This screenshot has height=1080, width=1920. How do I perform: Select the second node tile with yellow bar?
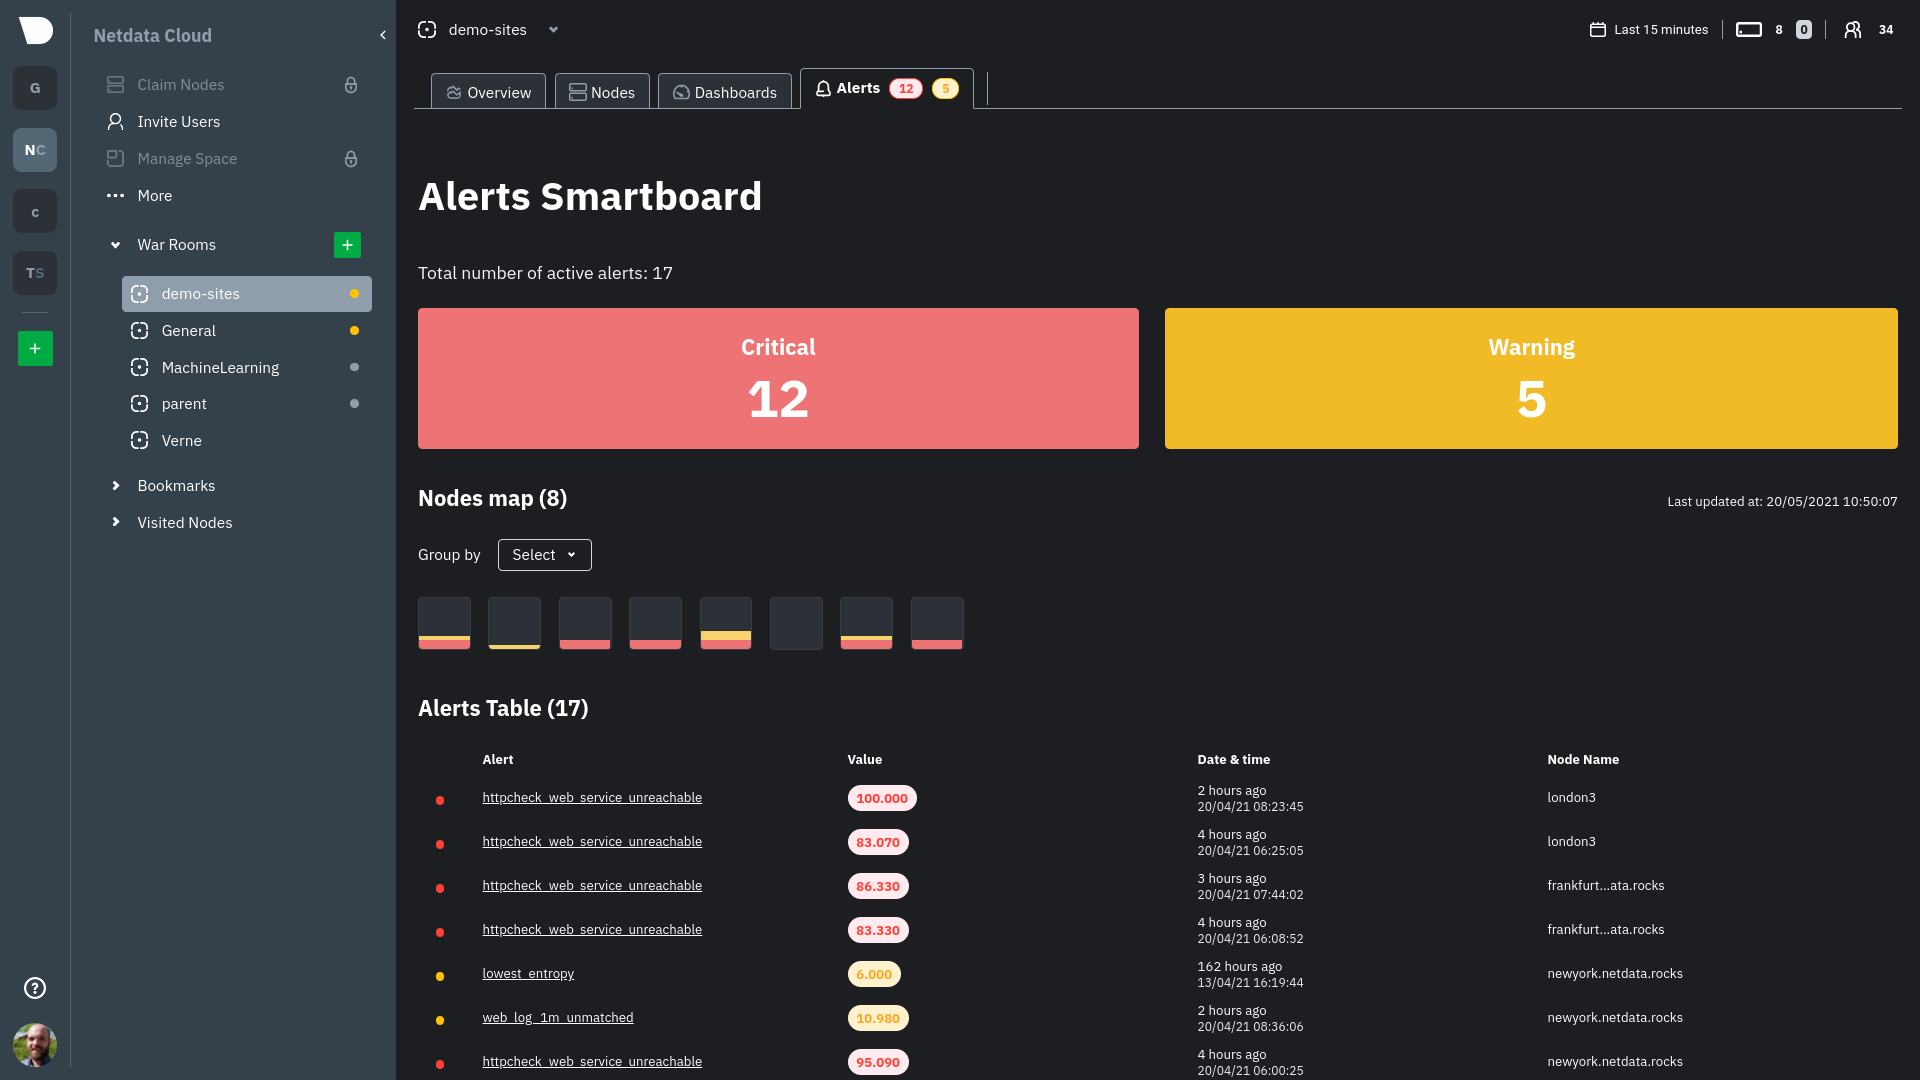(x=515, y=623)
